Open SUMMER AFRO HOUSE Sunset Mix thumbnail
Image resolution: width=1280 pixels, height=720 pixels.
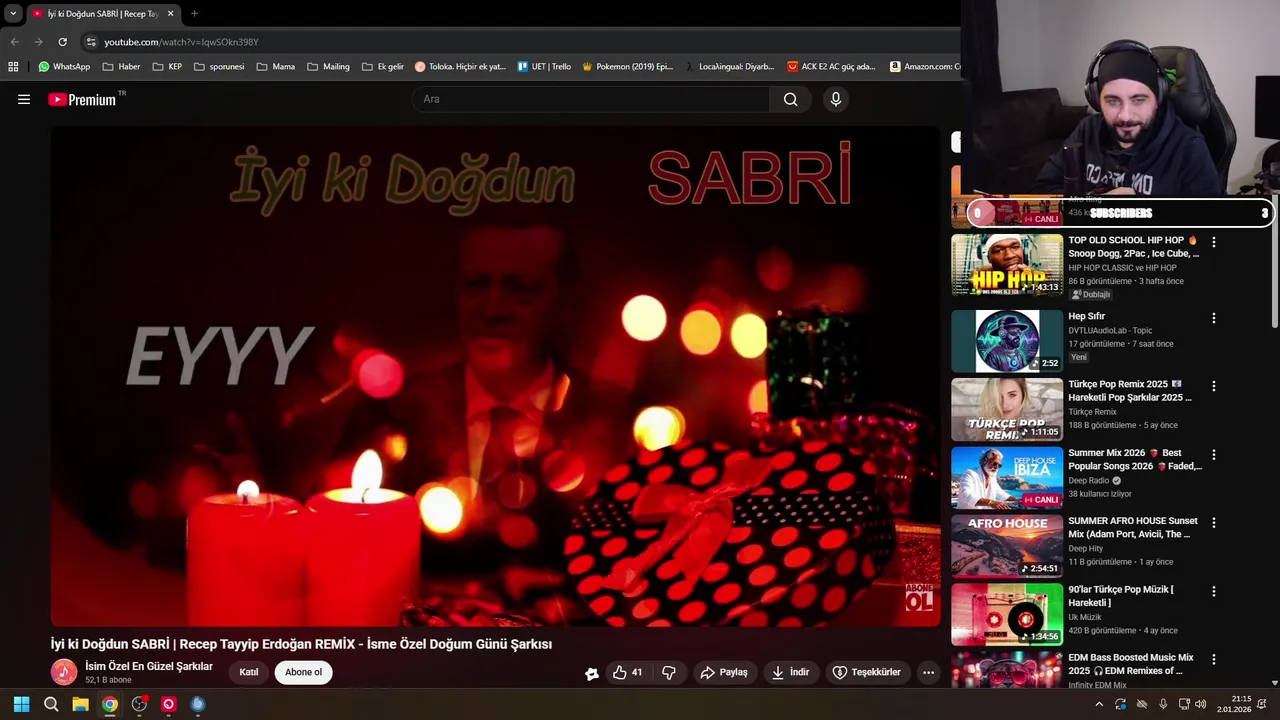[x=1007, y=546]
